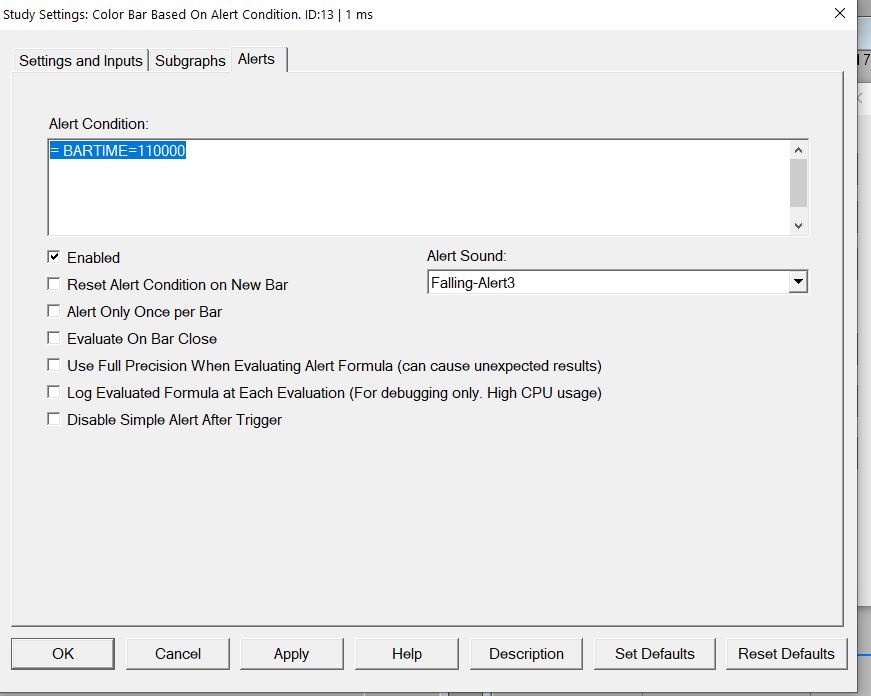Viewport: 871px width, 696px height.
Task: Open Help for this study
Action: click(407, 654)
